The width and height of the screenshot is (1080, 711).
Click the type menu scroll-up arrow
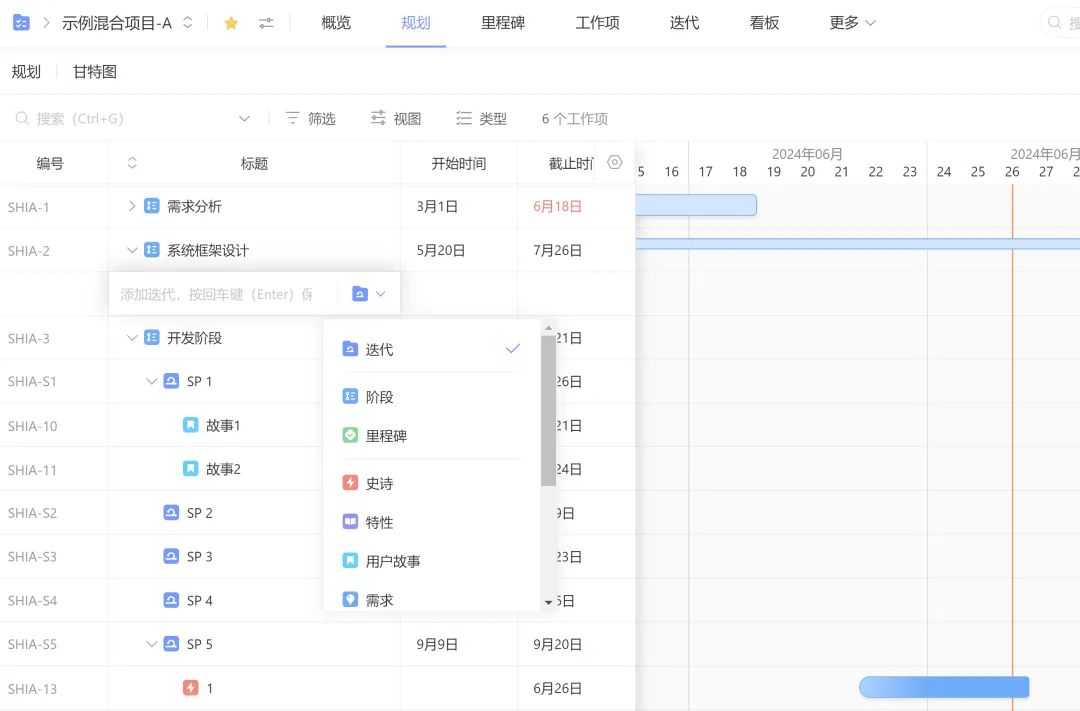point(548,328)
